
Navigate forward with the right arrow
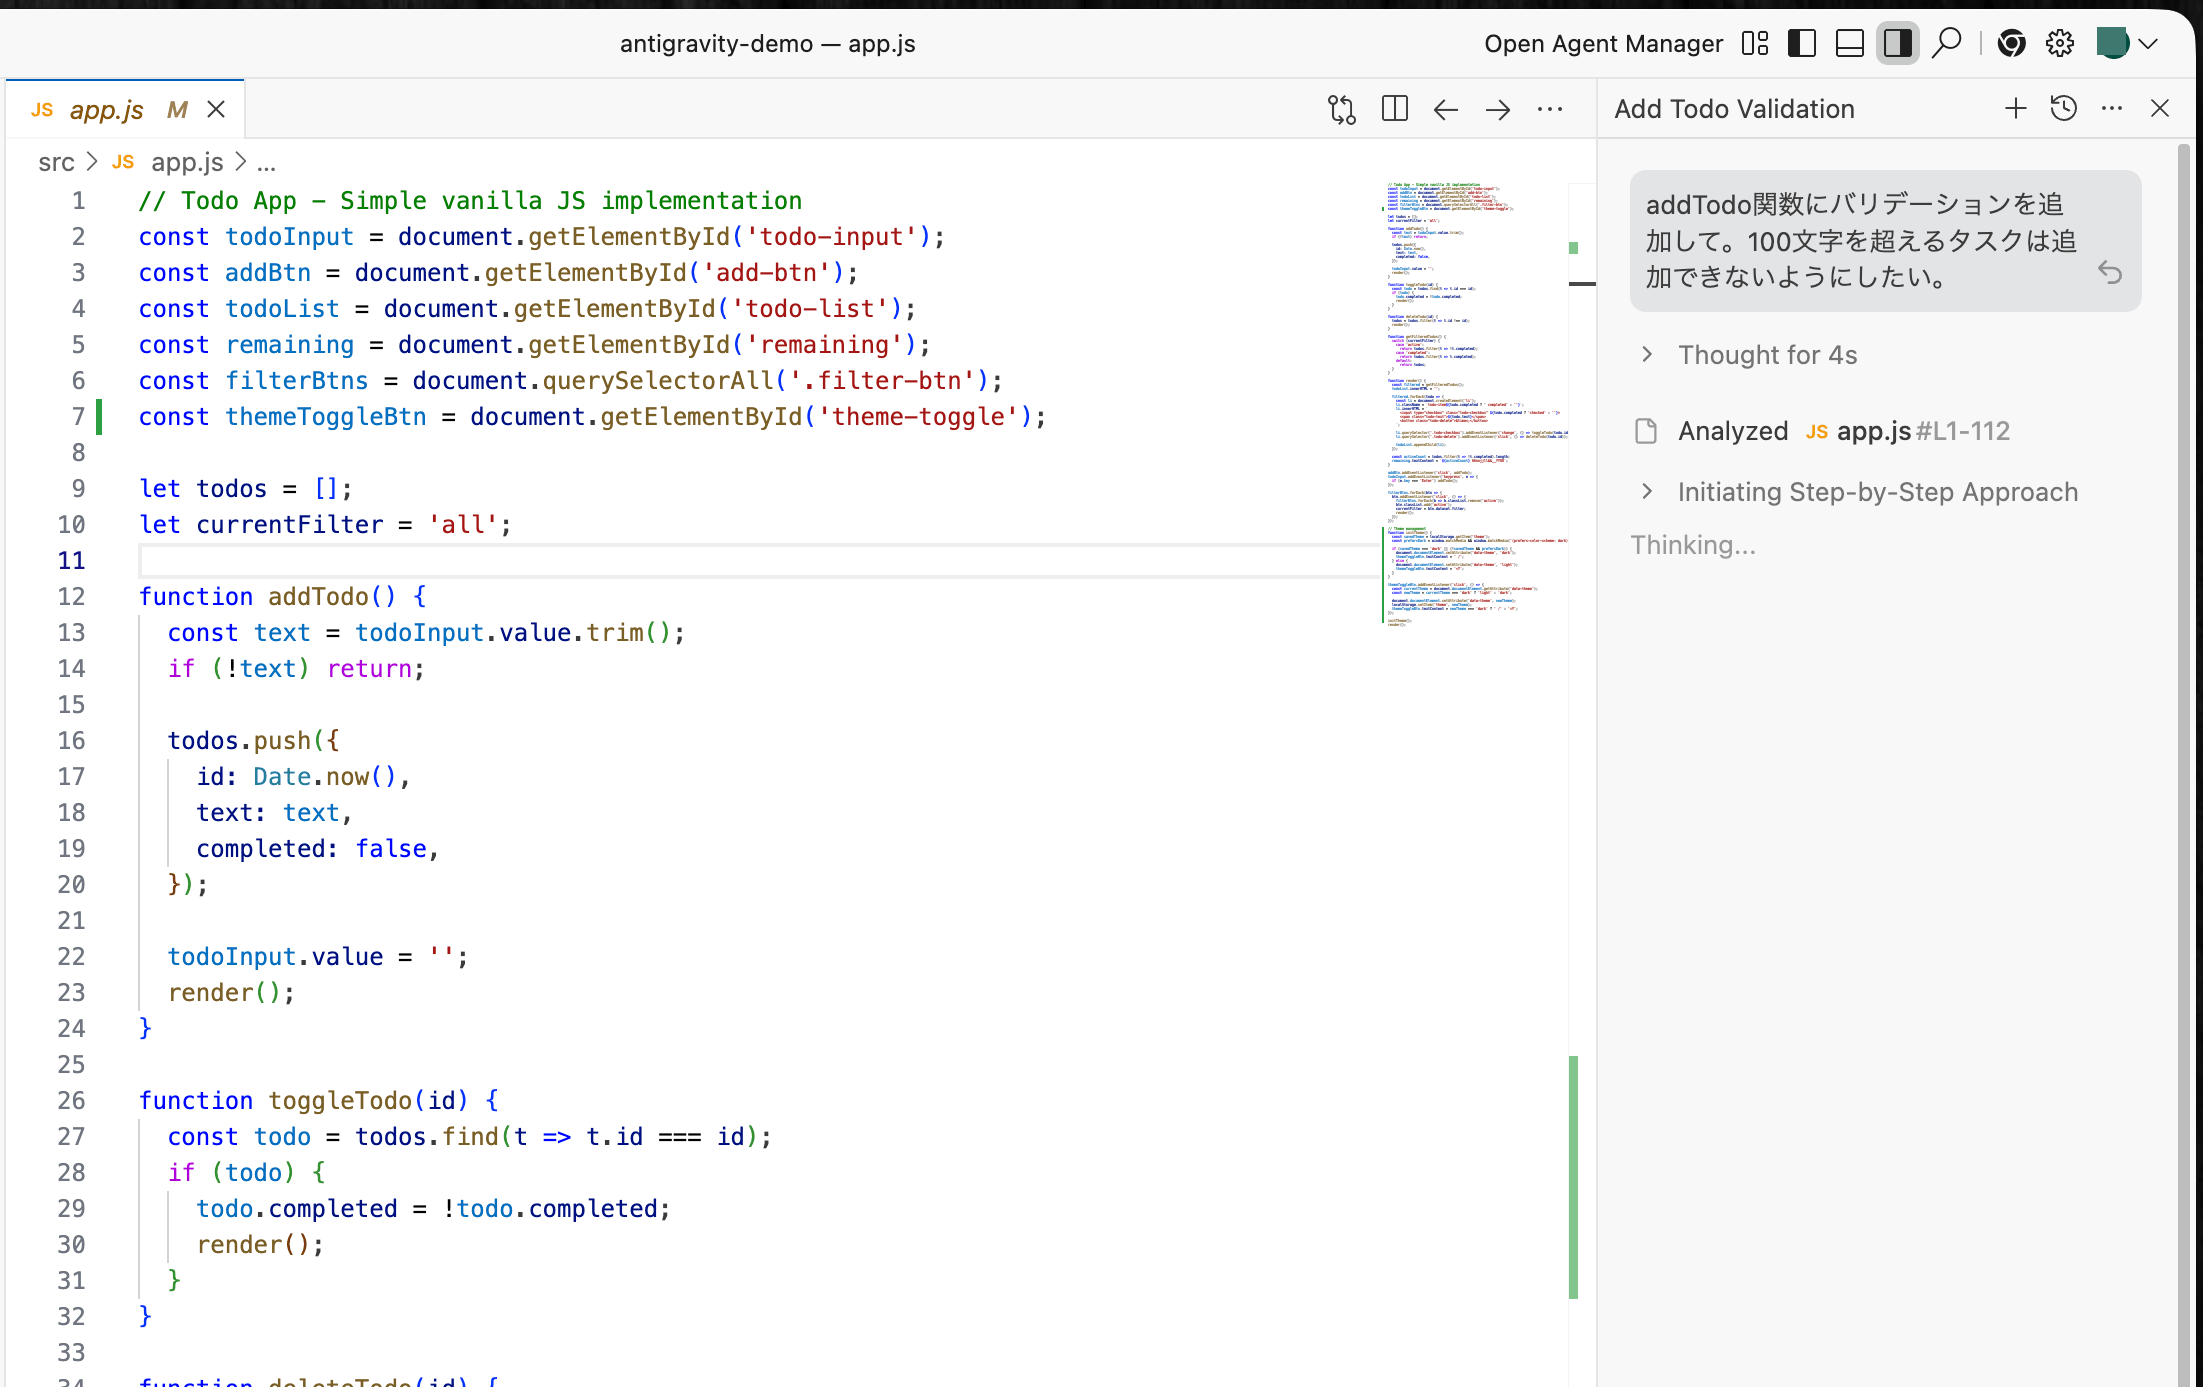pos(1497,109)
